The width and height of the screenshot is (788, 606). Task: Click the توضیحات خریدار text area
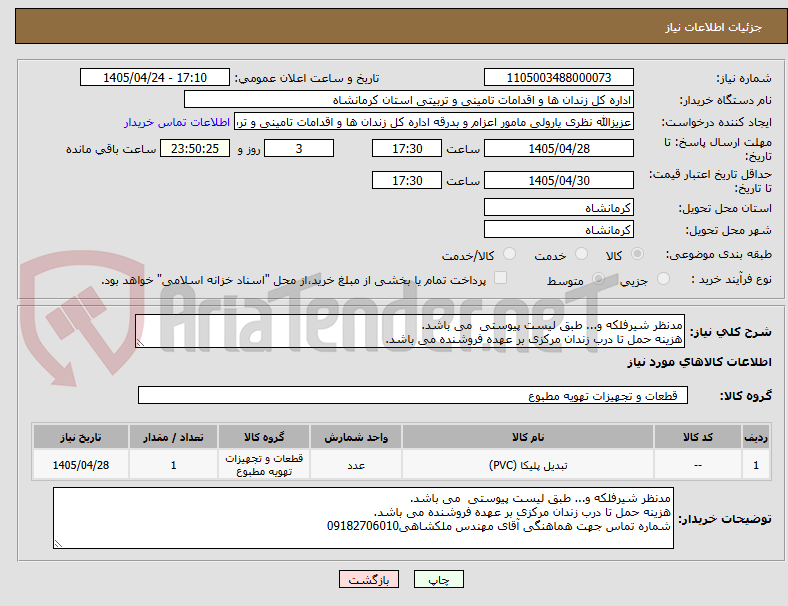[363, 518]
